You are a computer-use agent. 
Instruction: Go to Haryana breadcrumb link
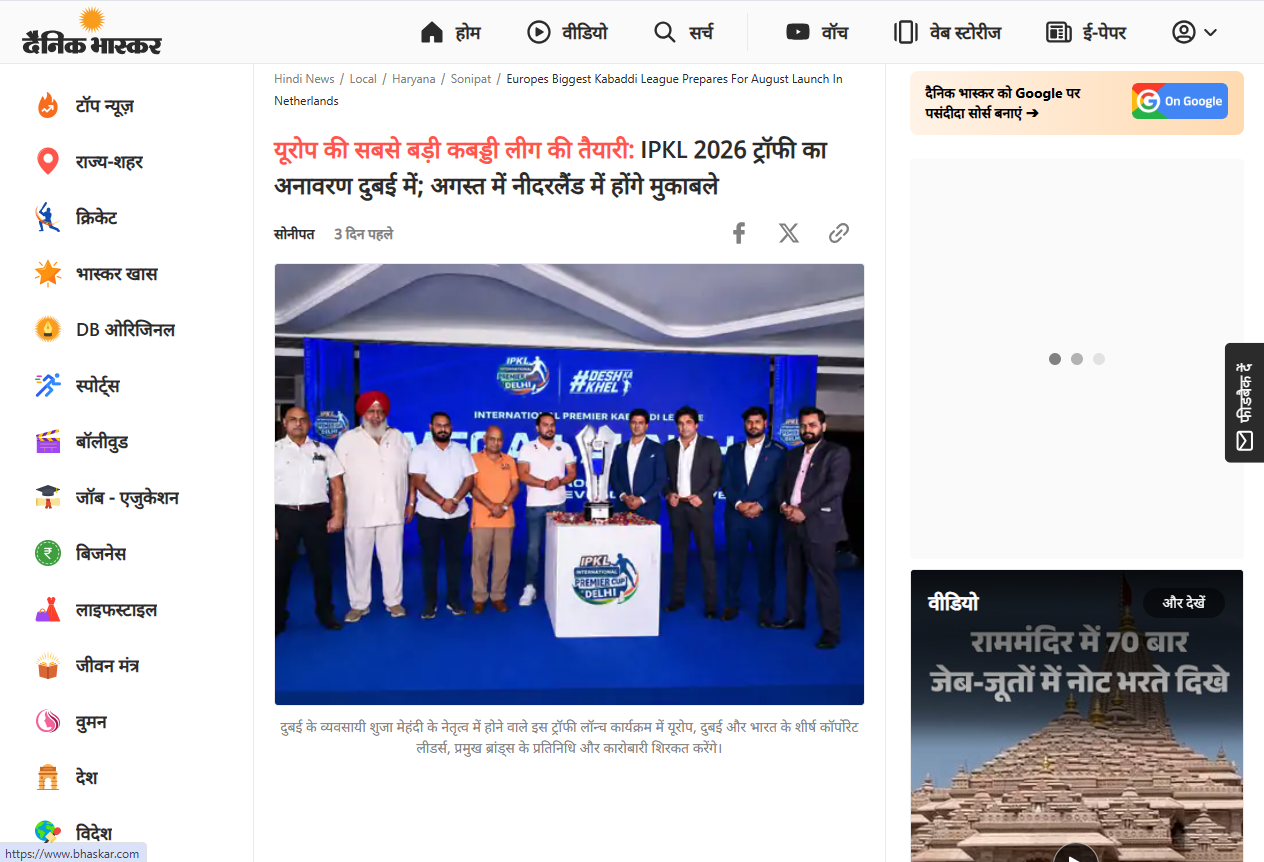tap(413, 79)
